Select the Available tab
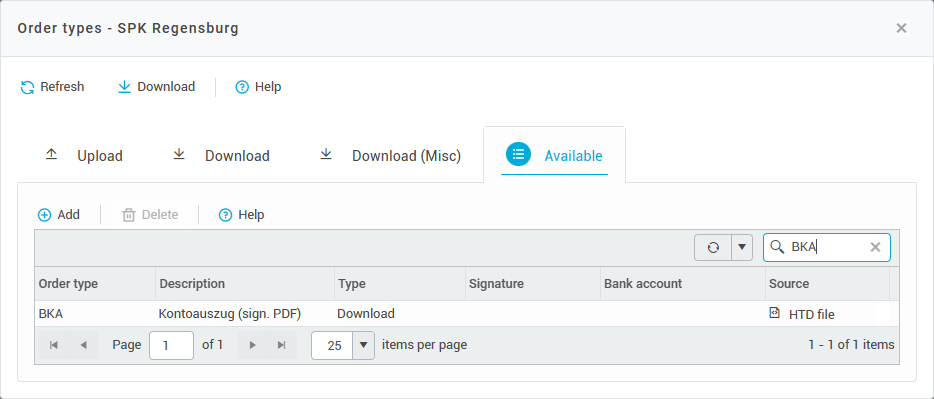Viewport: 934px width, 399px height. pos(554,155)
